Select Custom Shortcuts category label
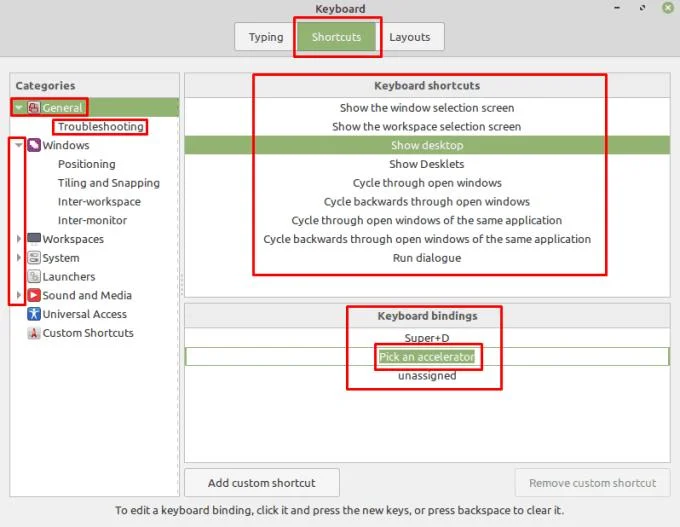 88,333
